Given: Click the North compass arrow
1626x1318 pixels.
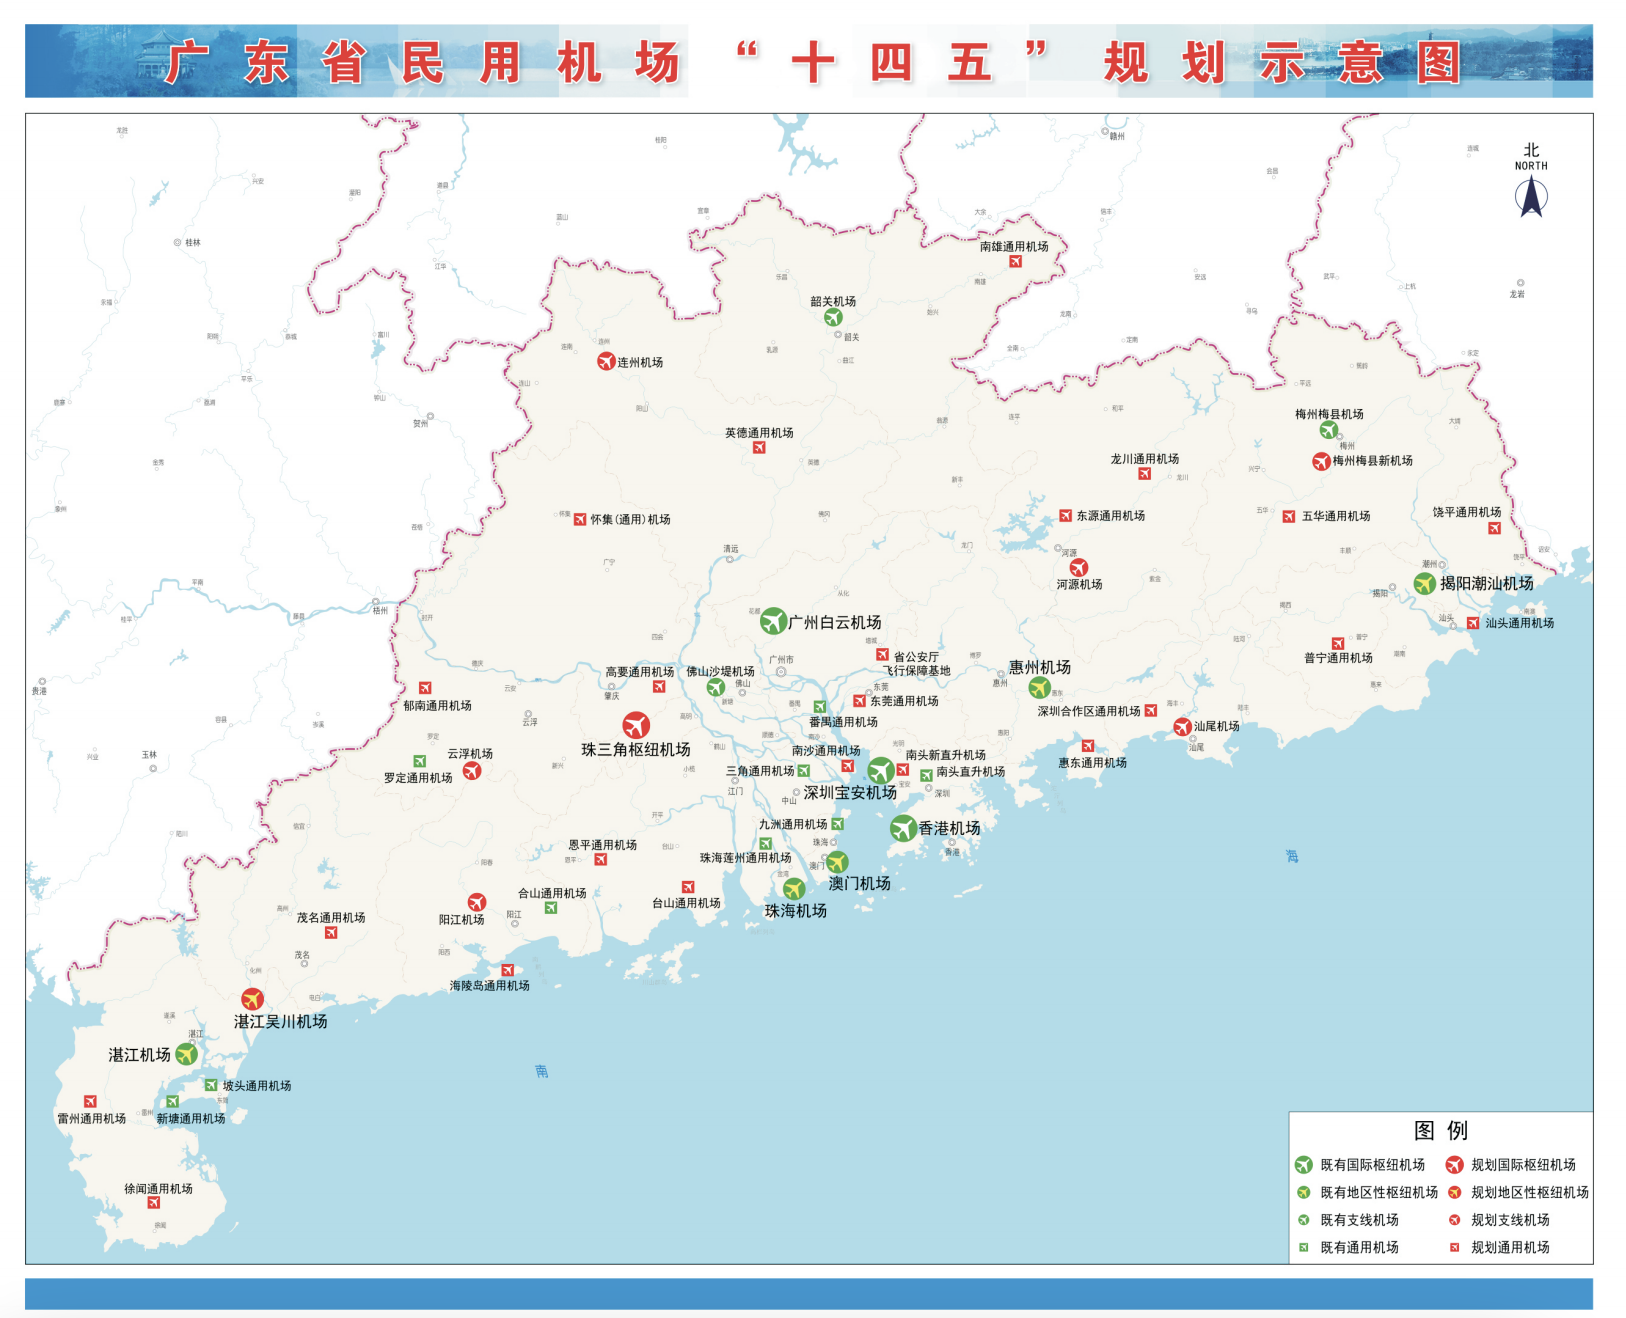Looking at the screenshot, I should click(x=1531, y=196).
